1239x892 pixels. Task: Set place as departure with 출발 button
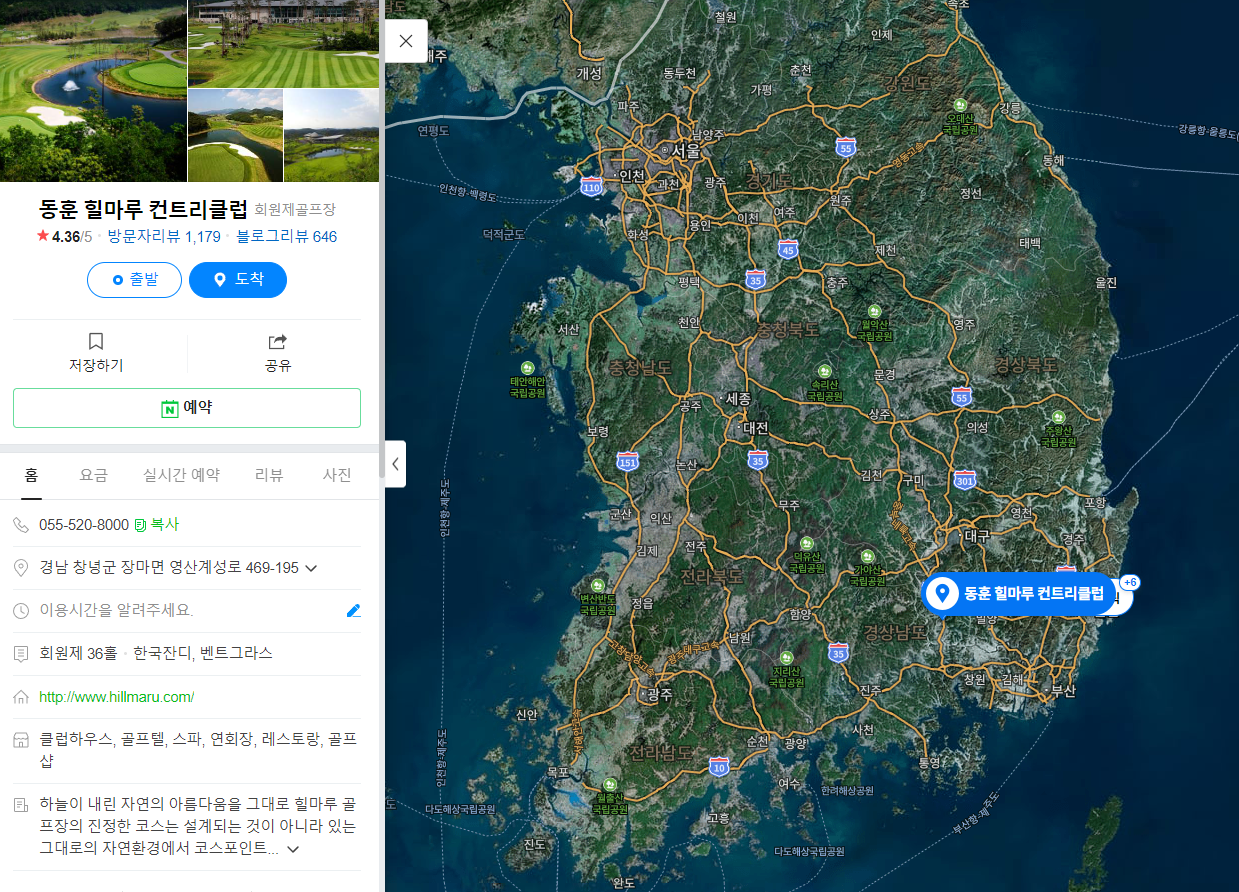pos(134,280)
